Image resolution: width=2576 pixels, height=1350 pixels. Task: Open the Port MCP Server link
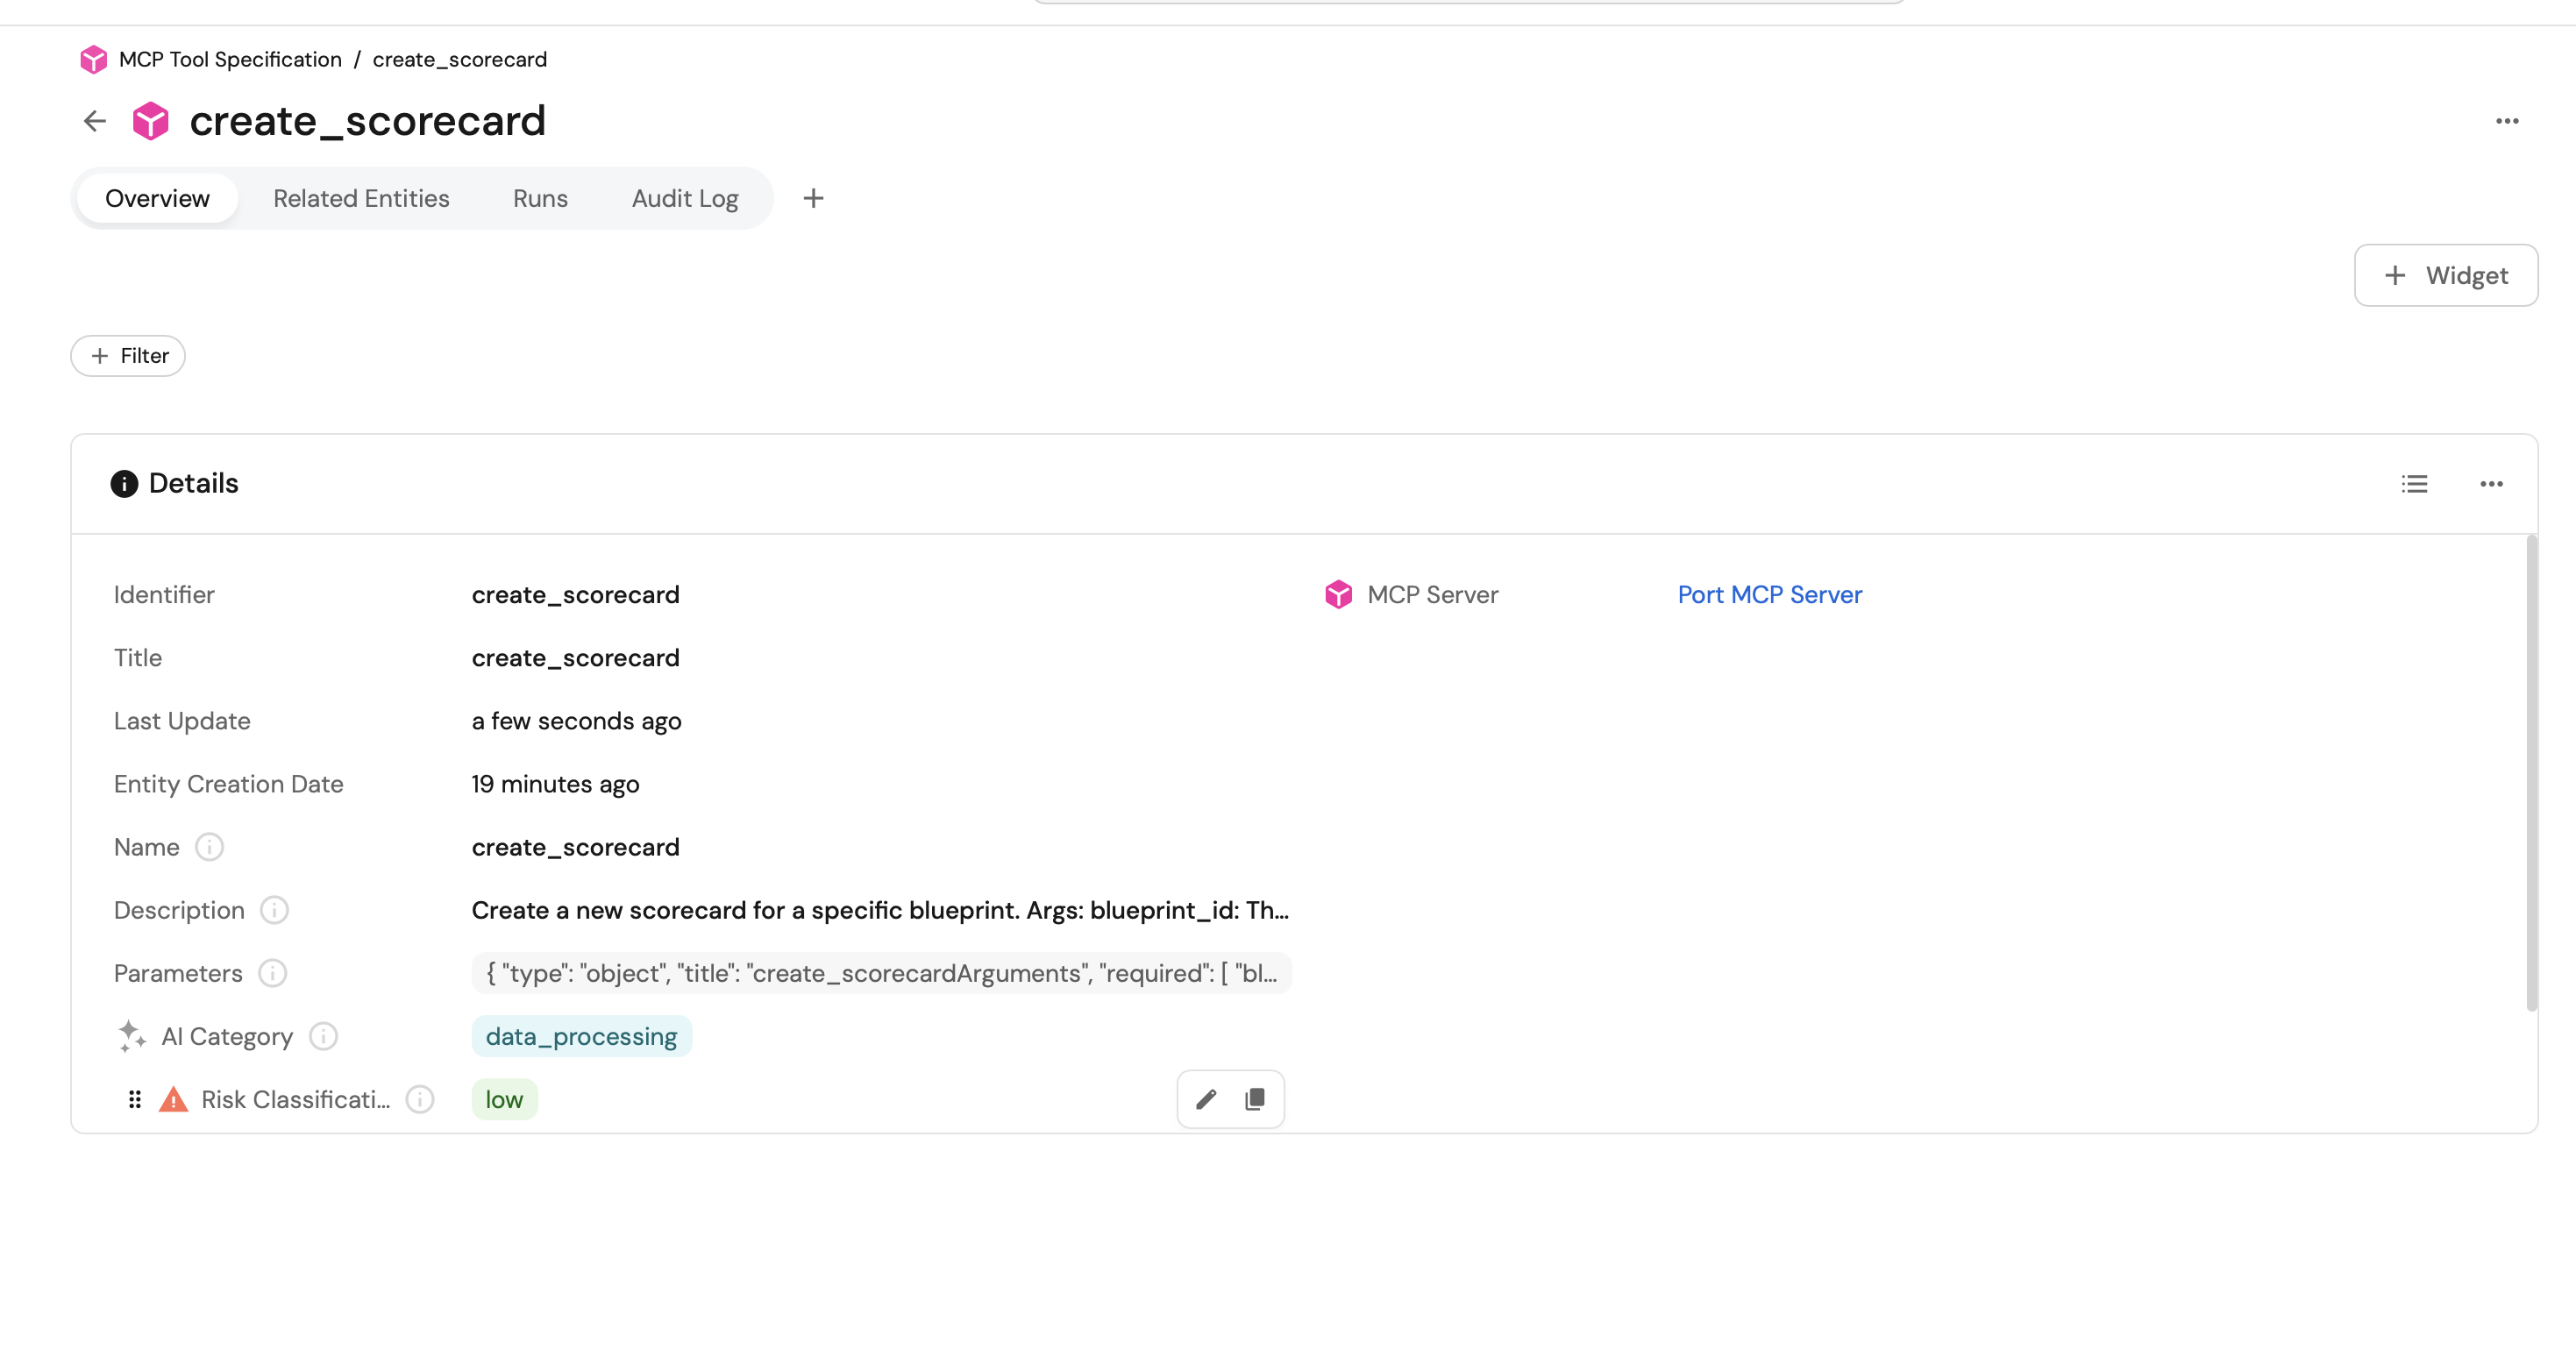pyautogui.click(x=1769, y=594)
